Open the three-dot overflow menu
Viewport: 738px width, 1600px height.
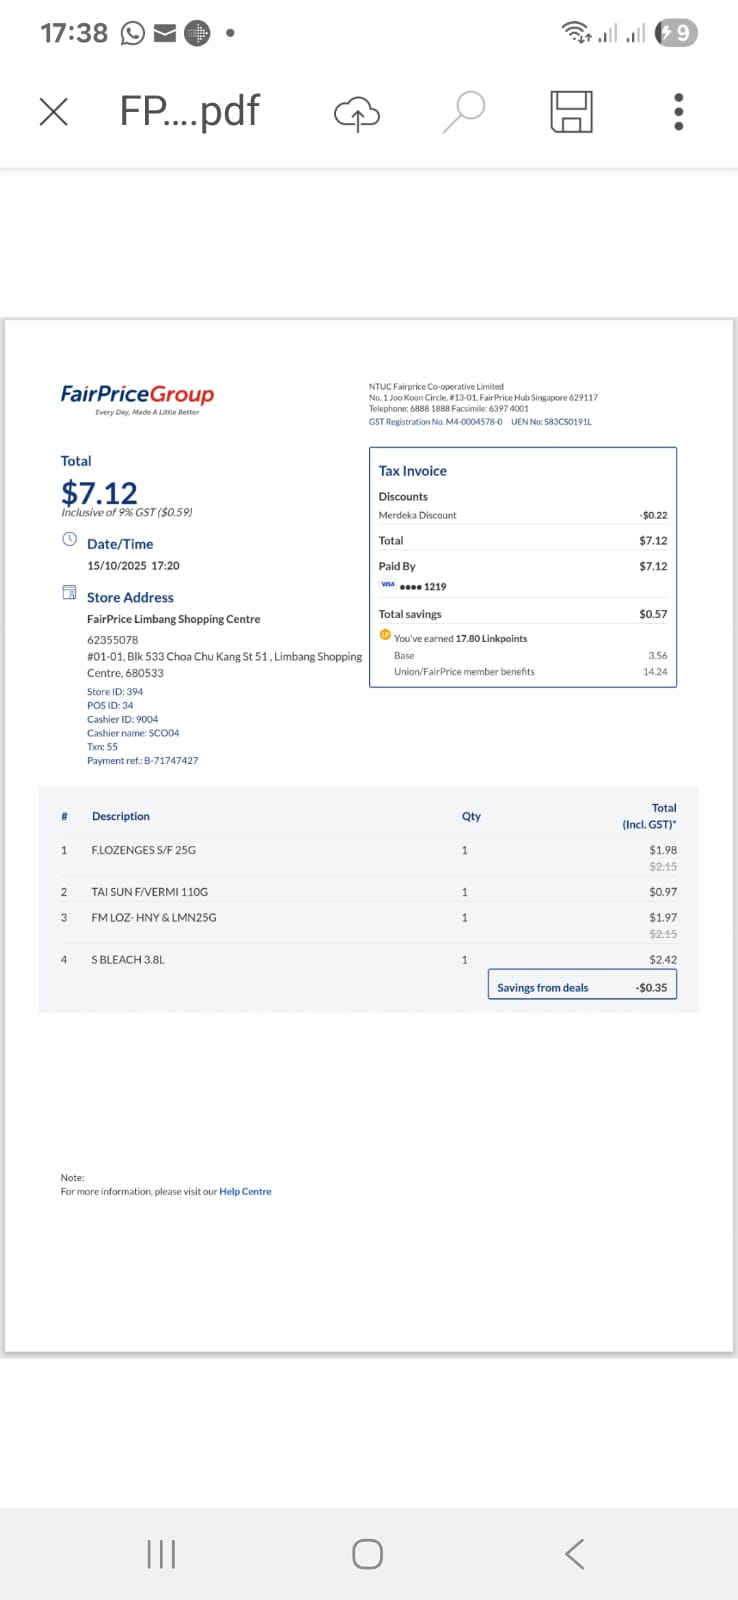coord(679,112)
